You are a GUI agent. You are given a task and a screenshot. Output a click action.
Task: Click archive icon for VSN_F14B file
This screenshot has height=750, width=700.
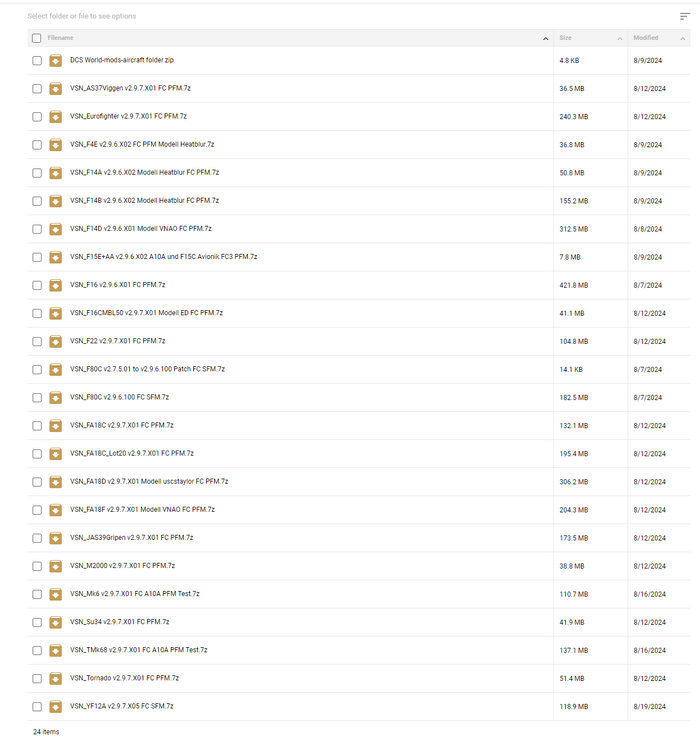[56, 201]
